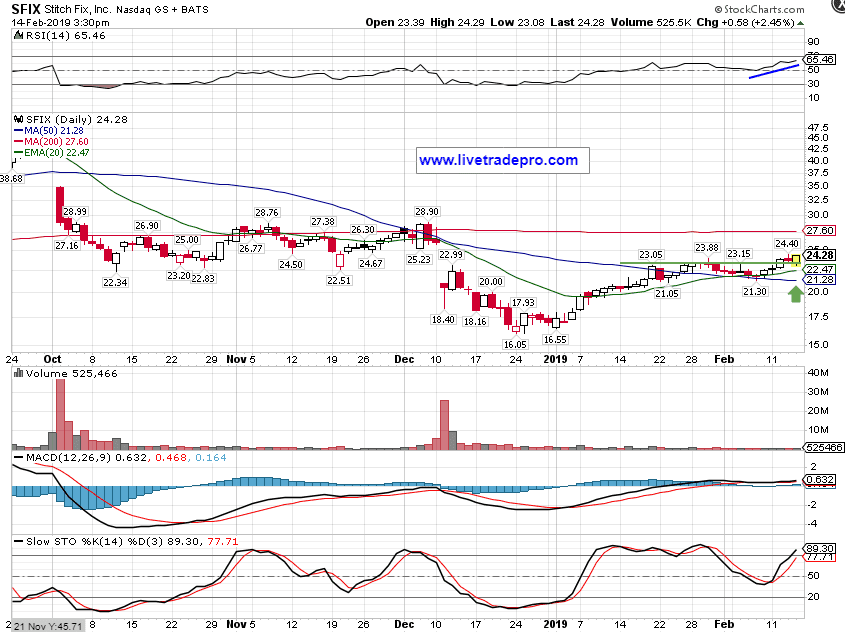
Task: Click the 16.05 low price label
Action: pos(514,344)
